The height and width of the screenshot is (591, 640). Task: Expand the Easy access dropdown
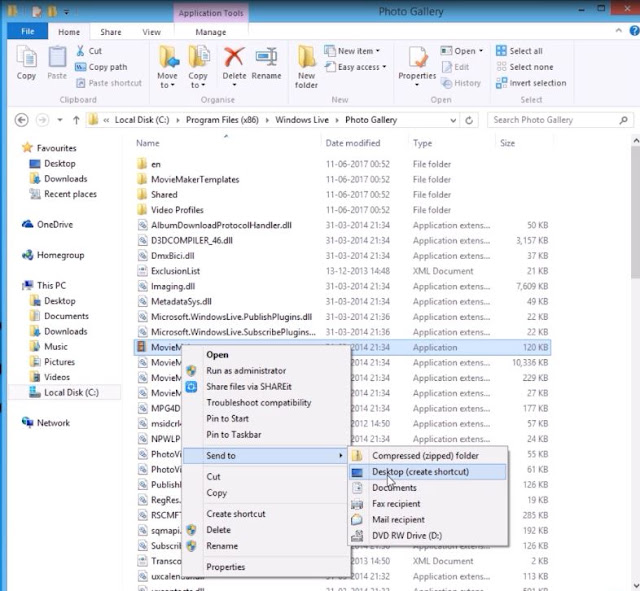[x=356, y=67]
